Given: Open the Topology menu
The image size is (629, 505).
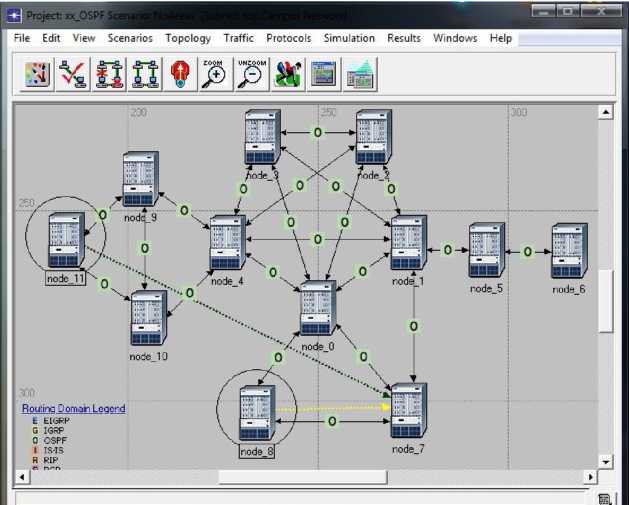Looking at the screenshot, I should click(x=188, y=38).
